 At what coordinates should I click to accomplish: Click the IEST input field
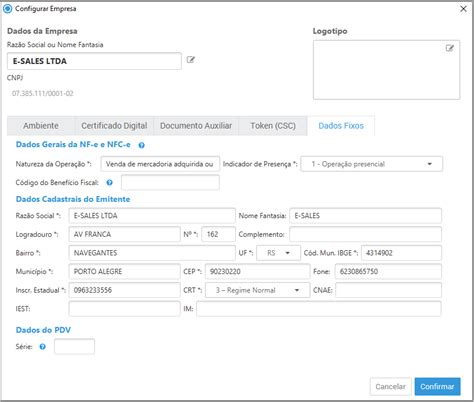click(x=125, y=309)
